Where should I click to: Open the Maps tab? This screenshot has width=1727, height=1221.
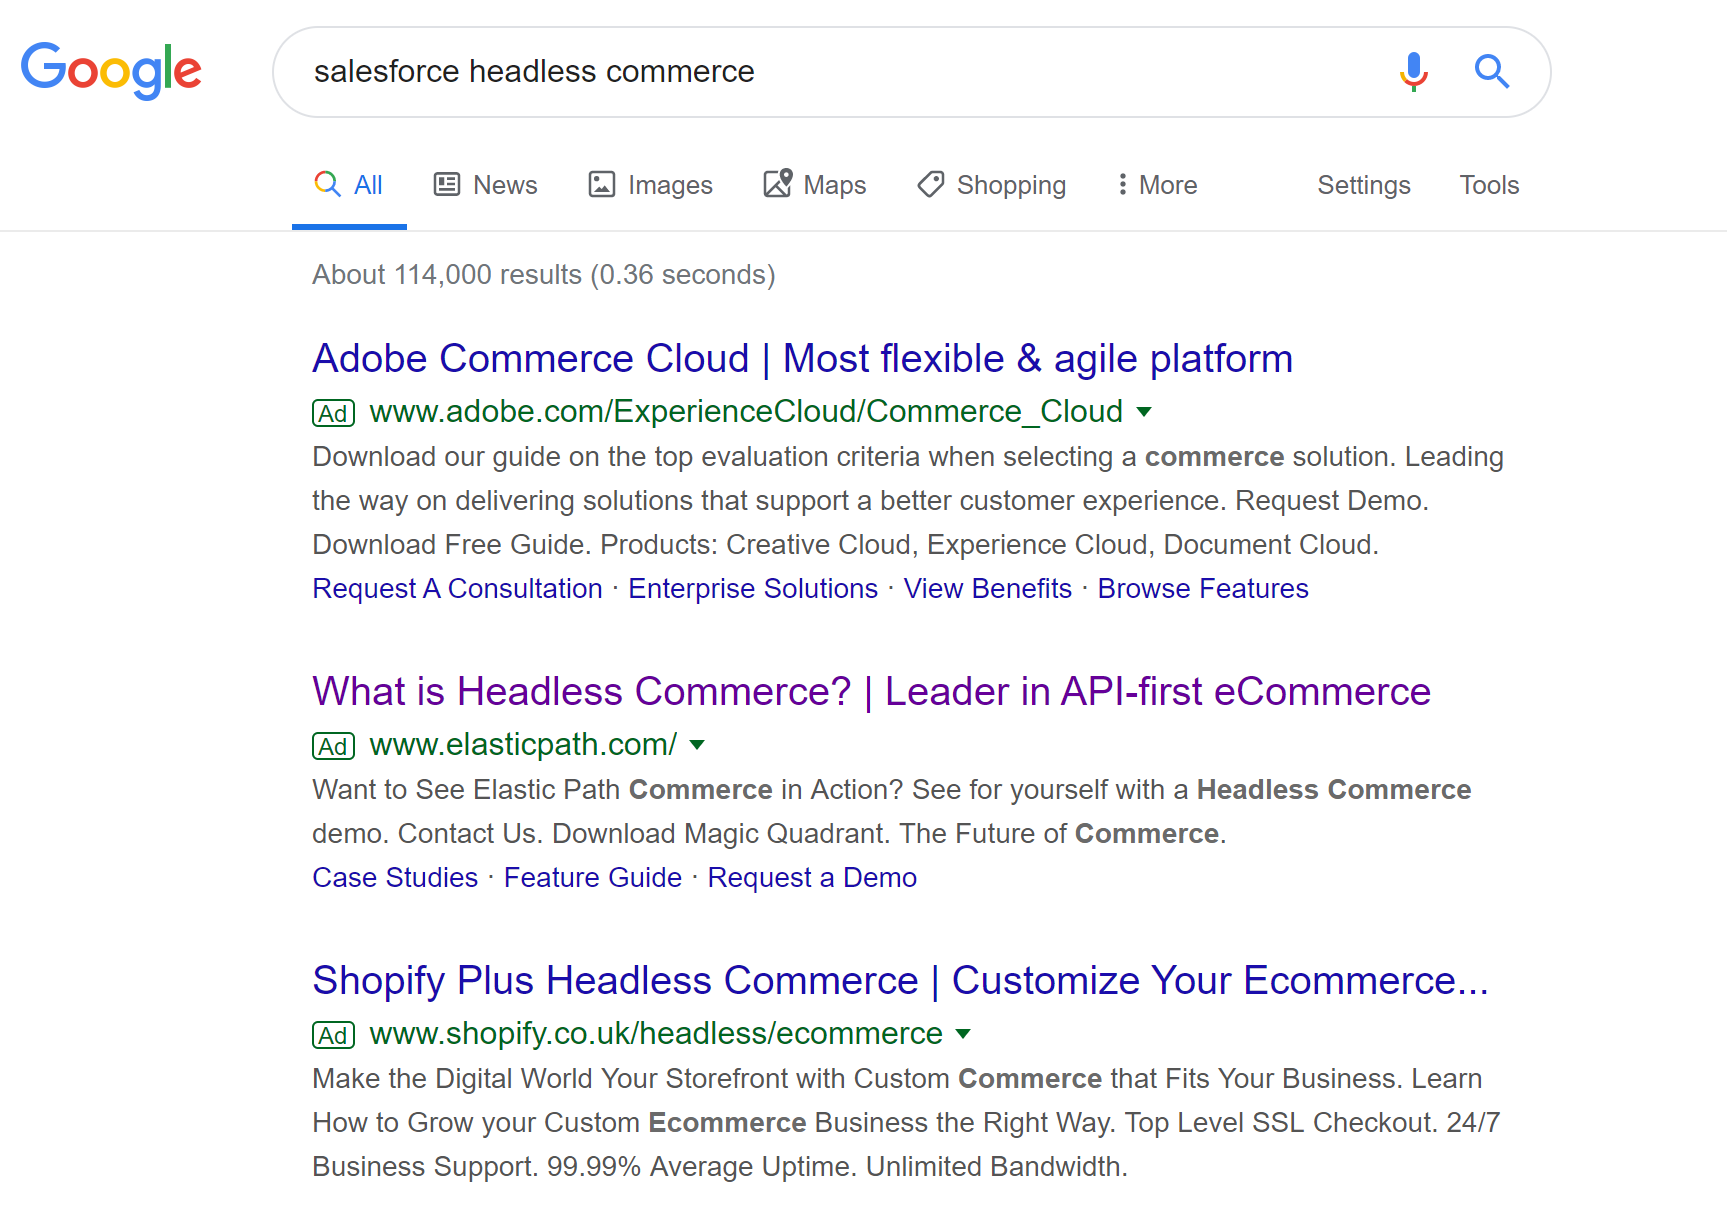coord(815,185)
